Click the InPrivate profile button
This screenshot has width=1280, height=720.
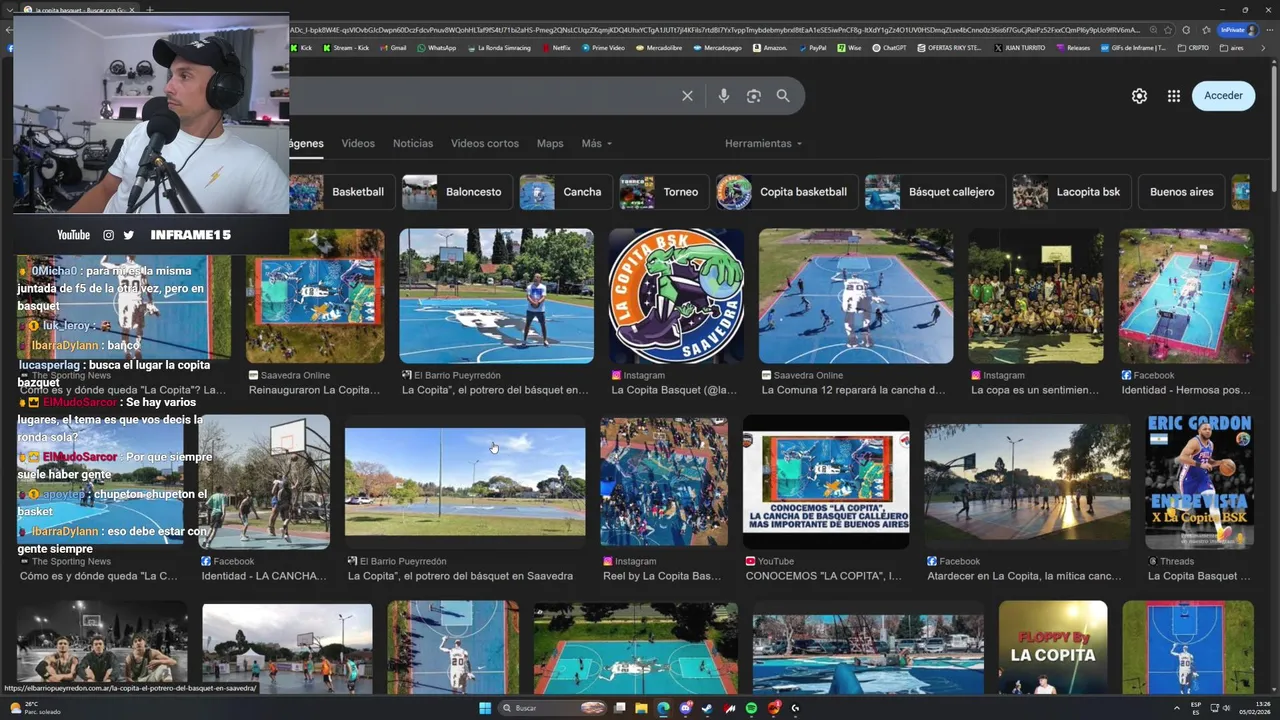1237,30
